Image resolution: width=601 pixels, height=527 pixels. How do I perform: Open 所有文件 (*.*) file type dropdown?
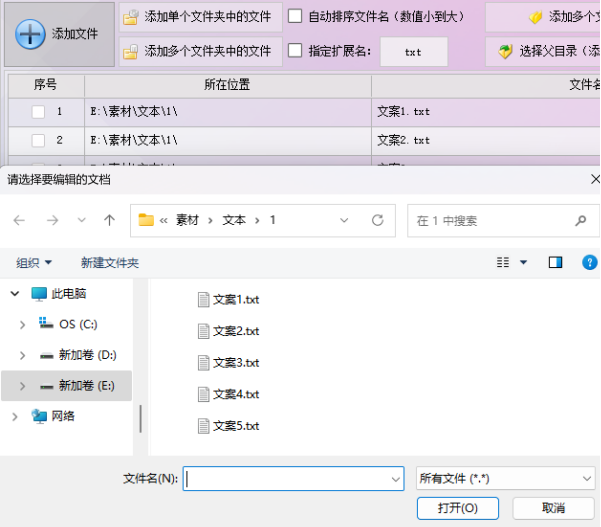(506, 479)
